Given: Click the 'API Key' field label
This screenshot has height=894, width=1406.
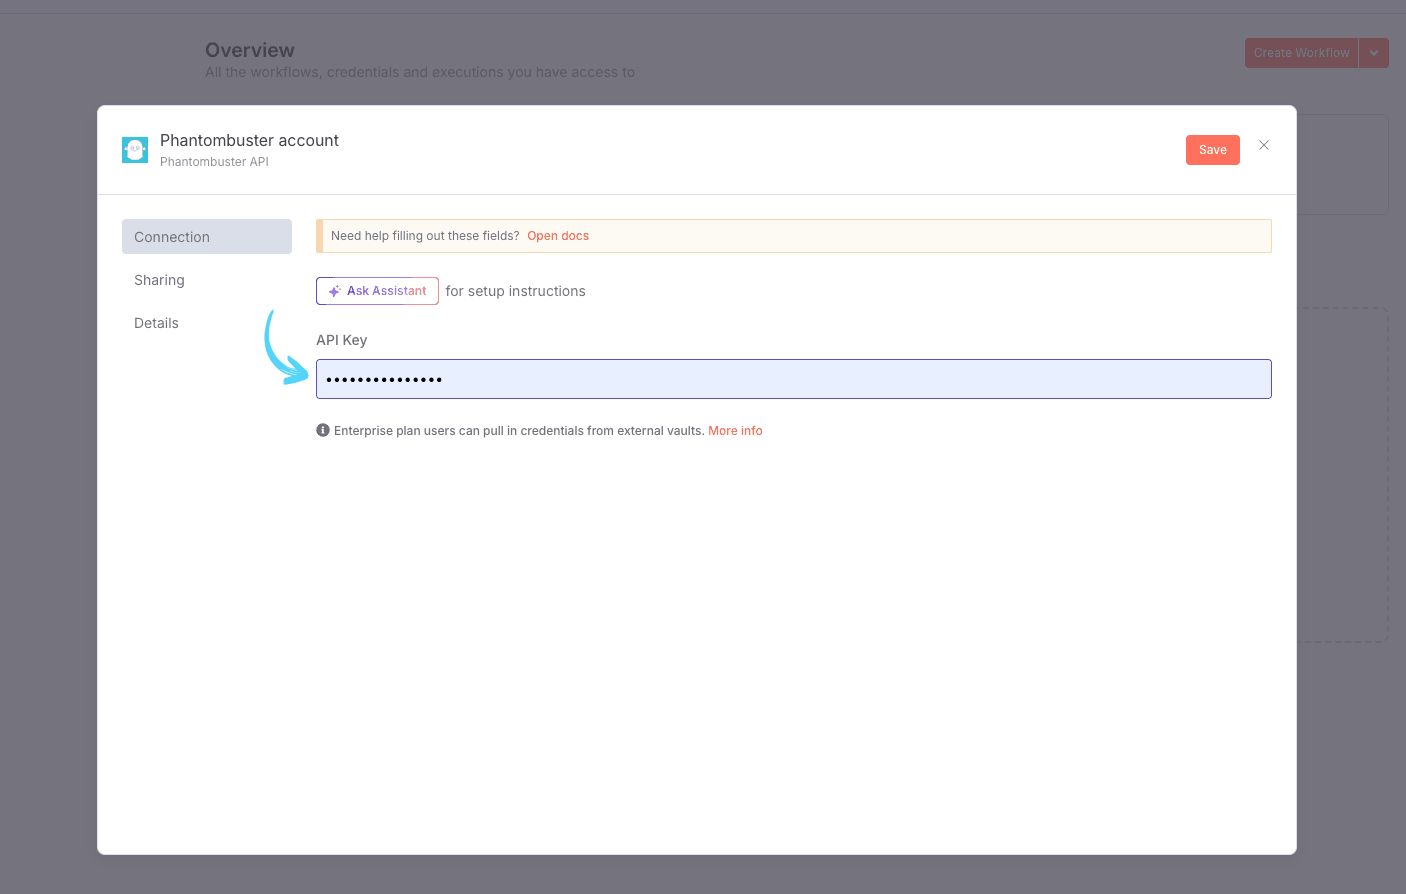Looking at the screenshot, I should pyautogui.click(x=341, y=340).
